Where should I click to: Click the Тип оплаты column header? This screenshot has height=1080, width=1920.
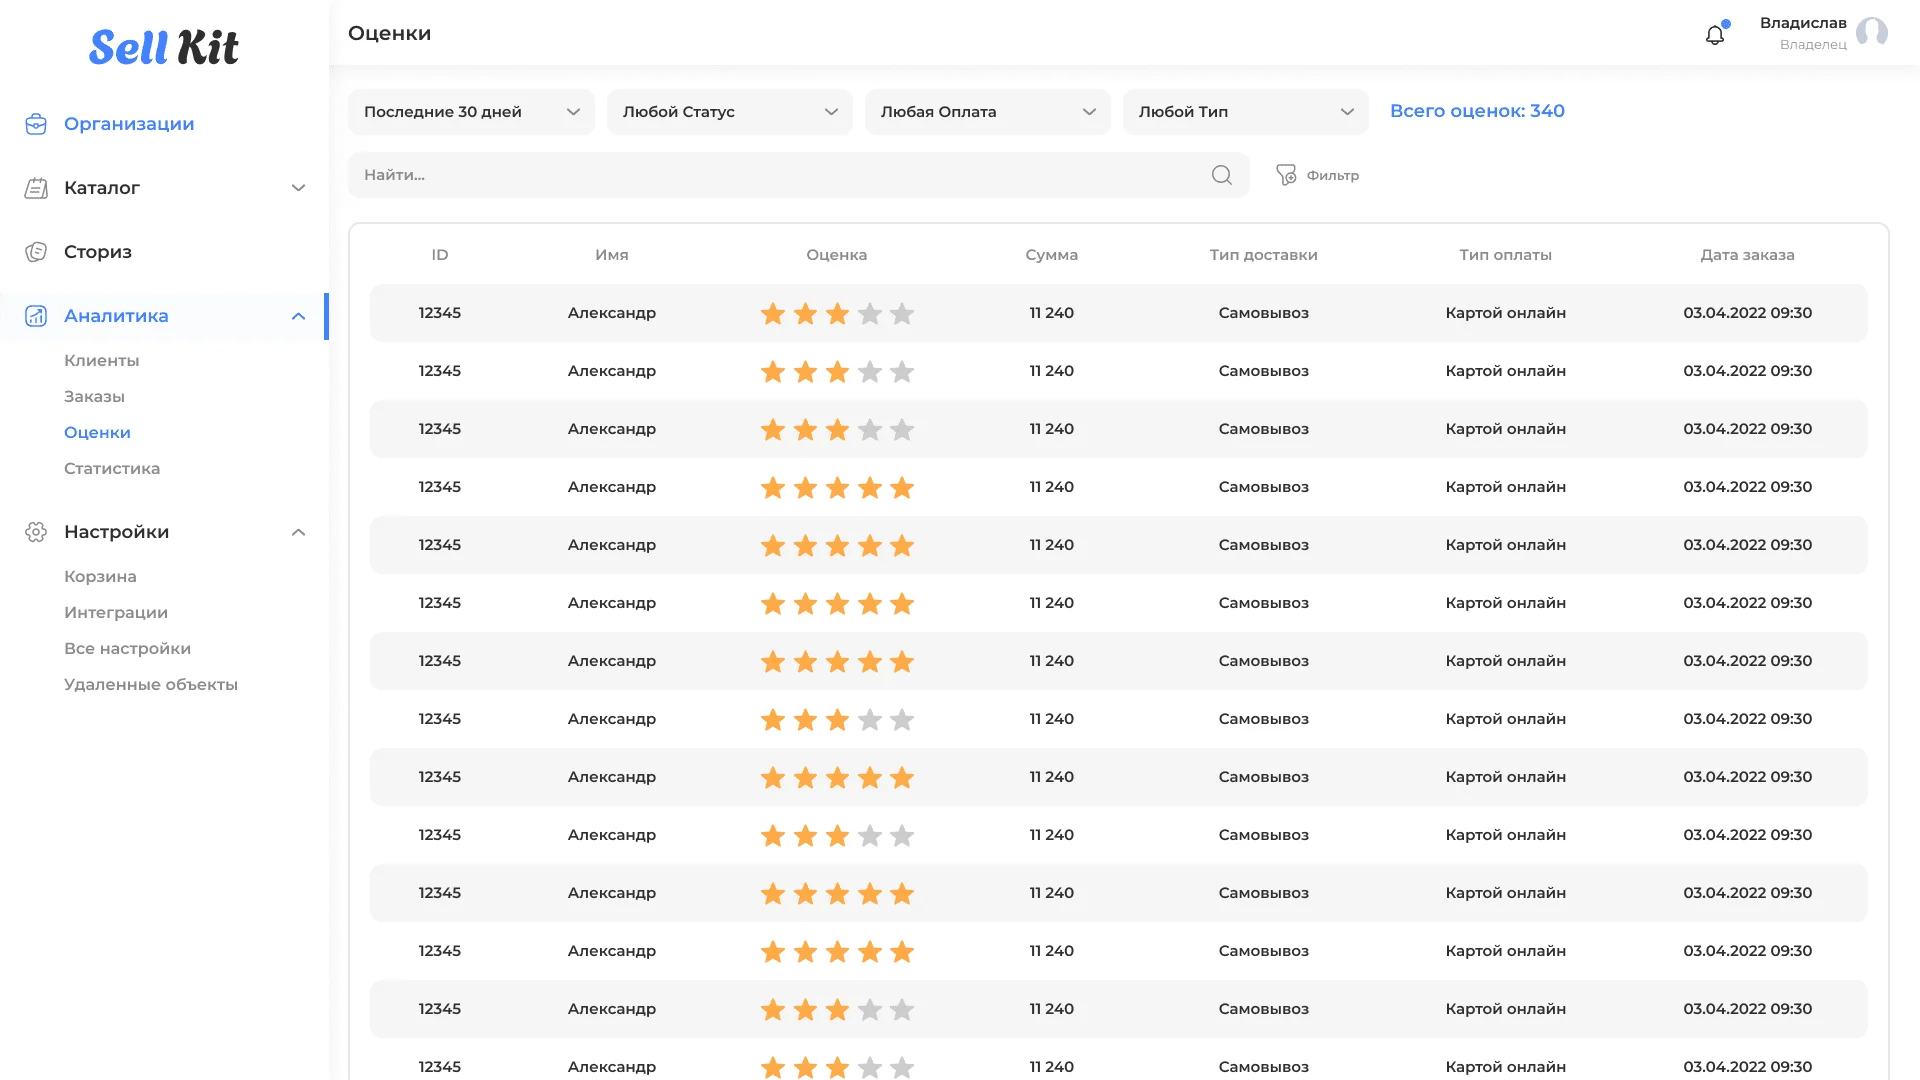pyautogui.click(x=1506, y=255)
